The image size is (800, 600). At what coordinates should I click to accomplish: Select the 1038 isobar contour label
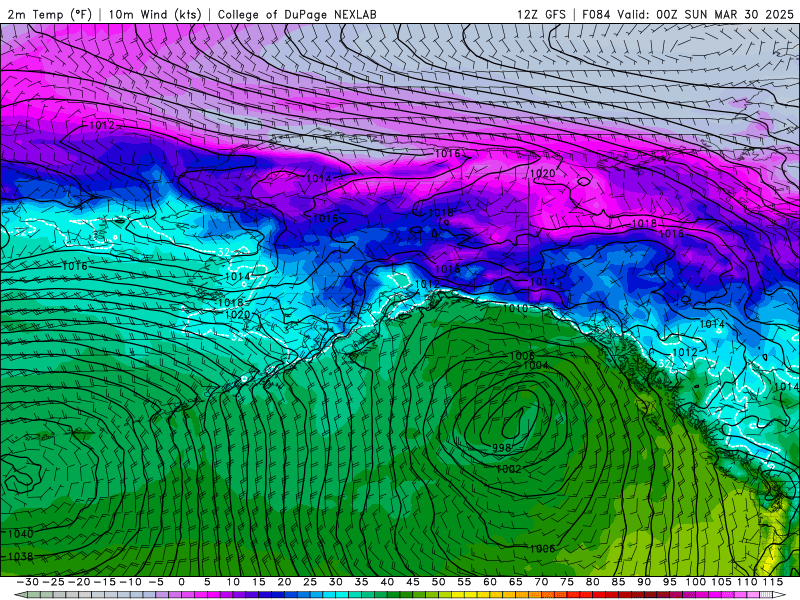(x=21, y=556)
